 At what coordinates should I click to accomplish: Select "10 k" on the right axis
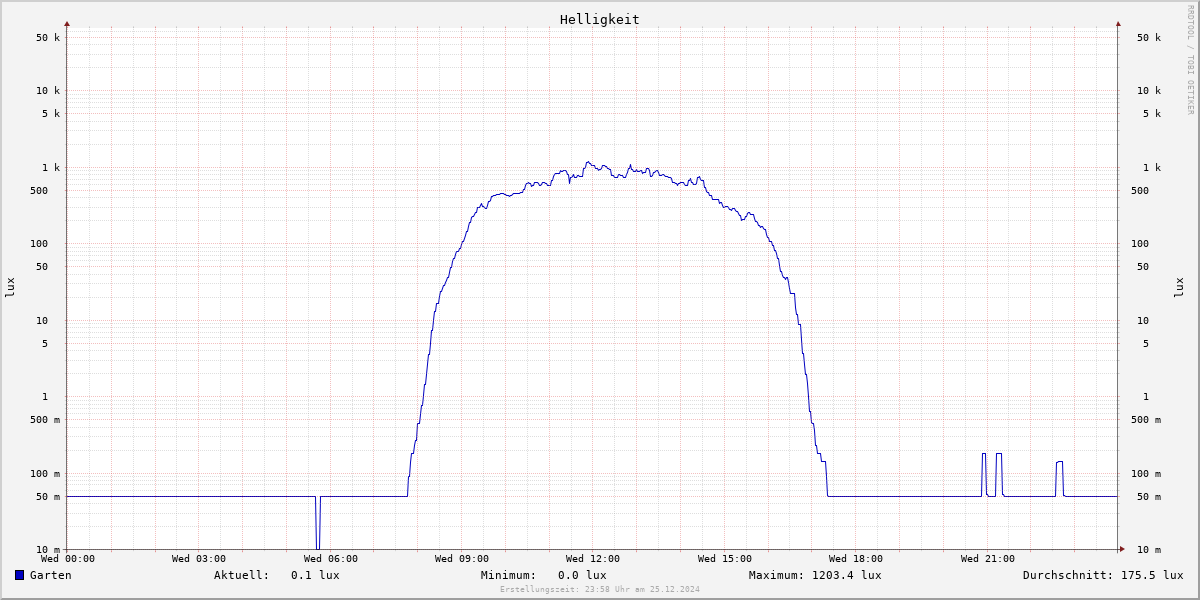coord(1149,91)
